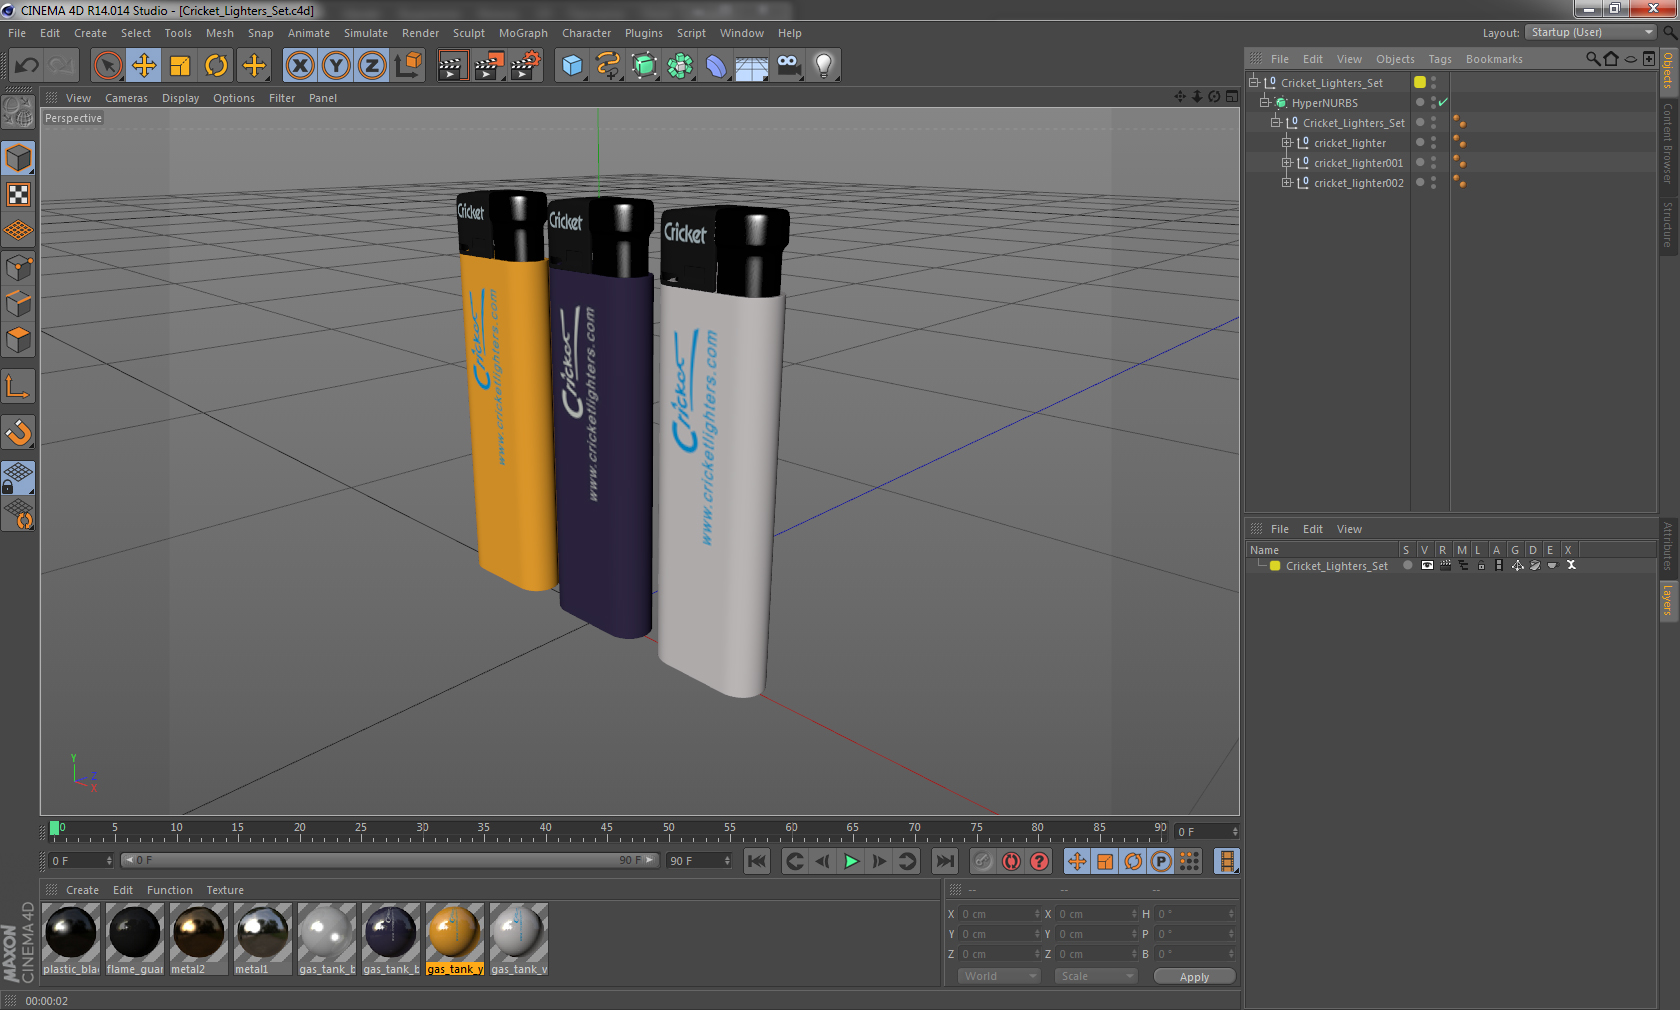Viewport: 1680px width, 1010px height.
Task: Render the current view
Action: tap(452, 66)
